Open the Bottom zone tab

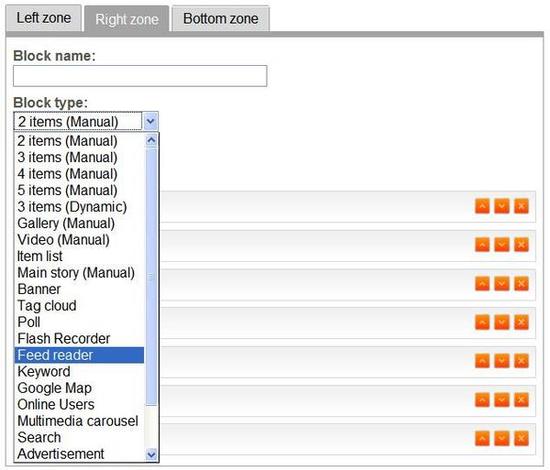coord(221,19)
